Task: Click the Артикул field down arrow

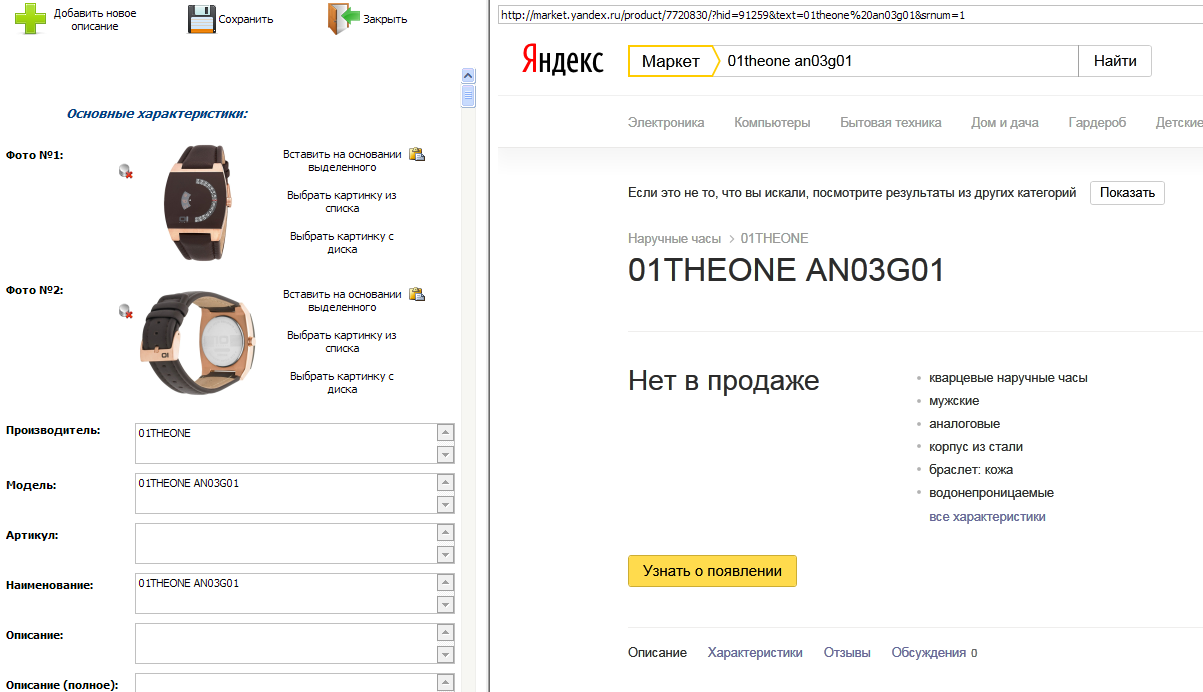Action: coord(446,554)
